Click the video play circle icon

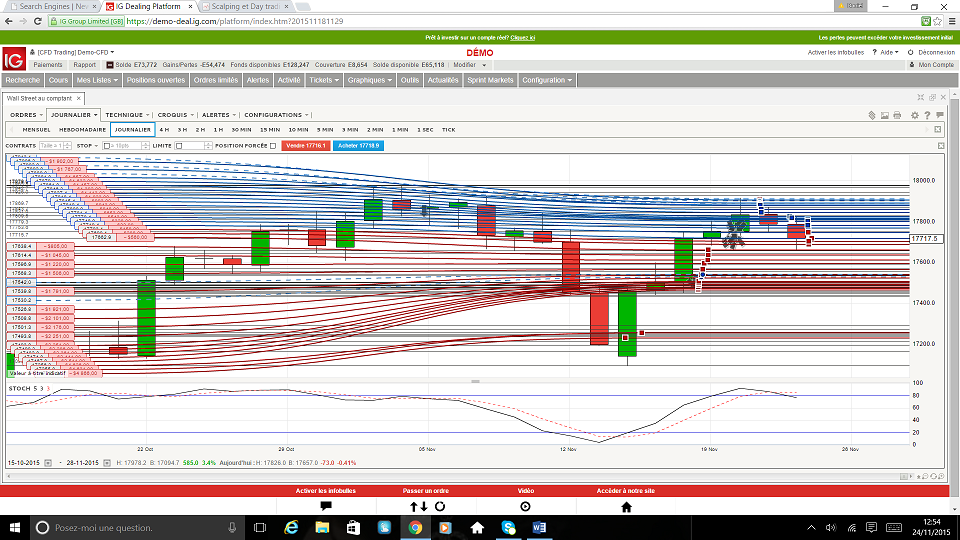pyautogui.click(x=525, y=506)
